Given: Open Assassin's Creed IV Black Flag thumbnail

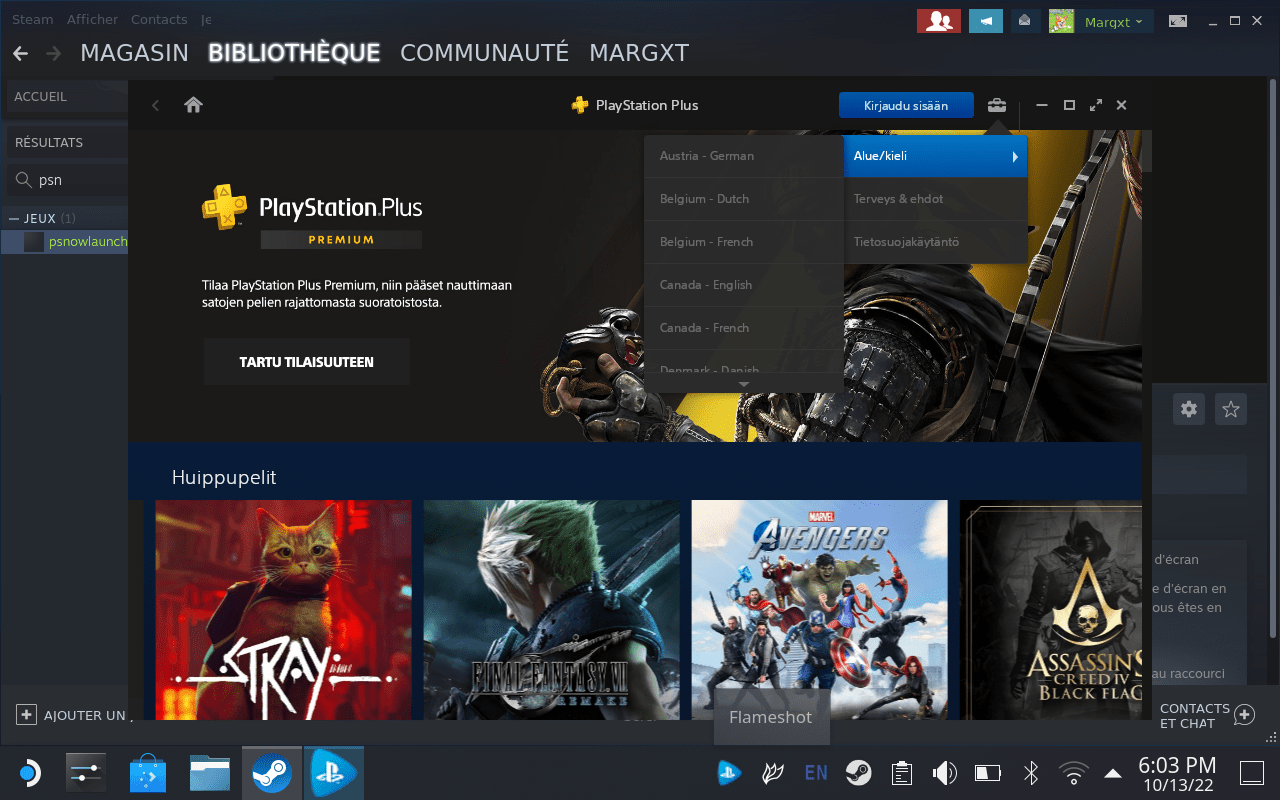Looking at the screenshot, I should pyautogui.click(x=1051, y=609).
